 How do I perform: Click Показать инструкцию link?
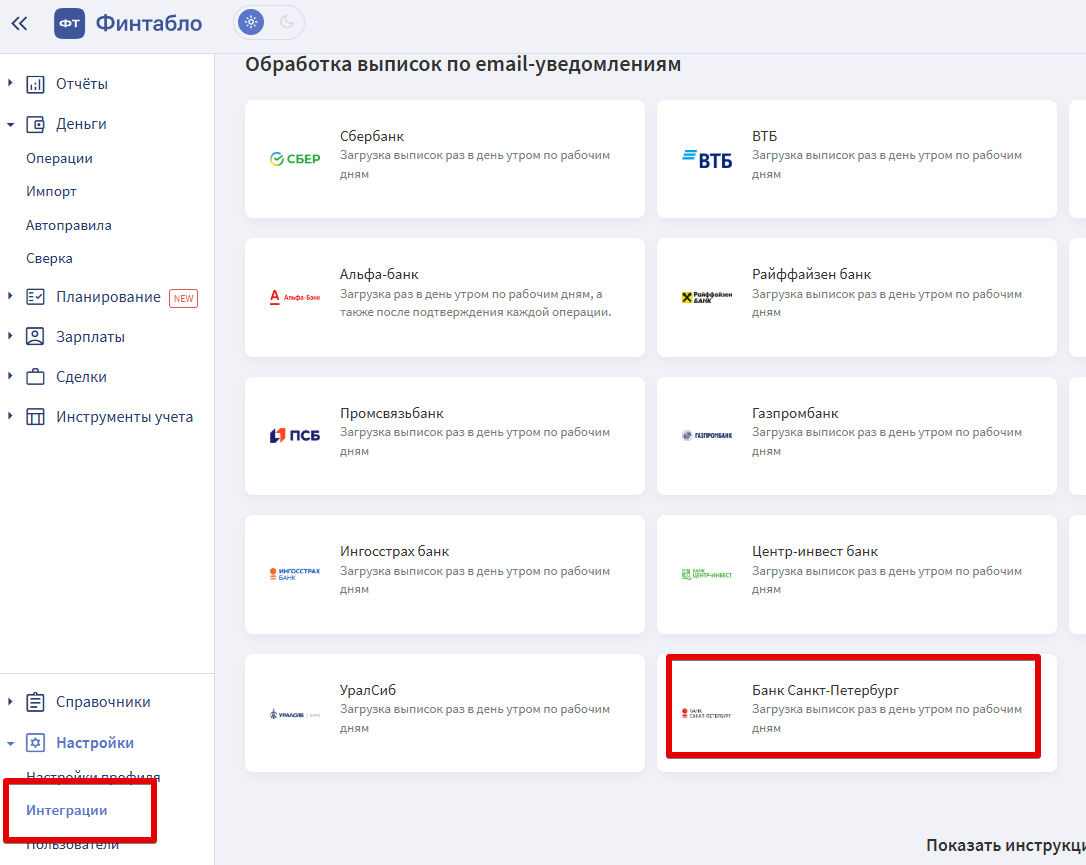coord(1006,846)
